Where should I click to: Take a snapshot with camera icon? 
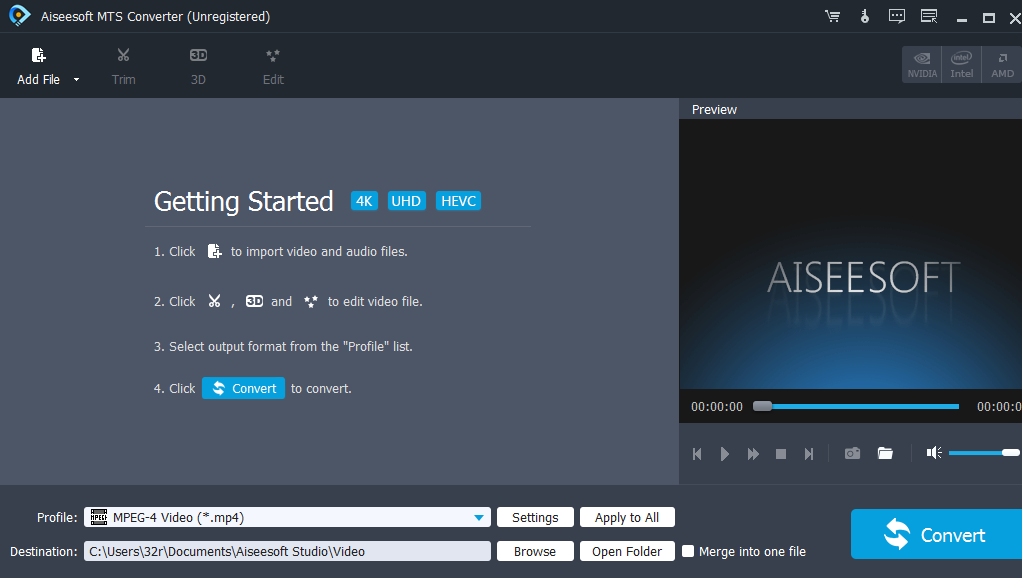[853, 453]
